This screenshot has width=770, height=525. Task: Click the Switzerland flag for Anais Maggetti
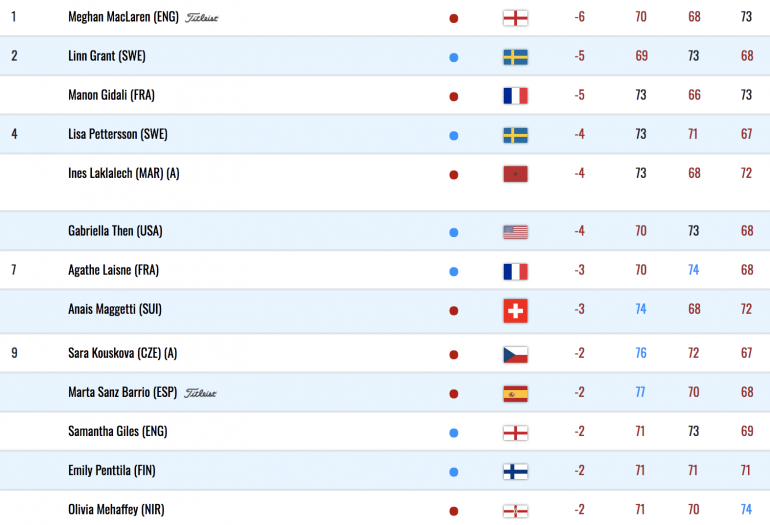click(515, 311)
